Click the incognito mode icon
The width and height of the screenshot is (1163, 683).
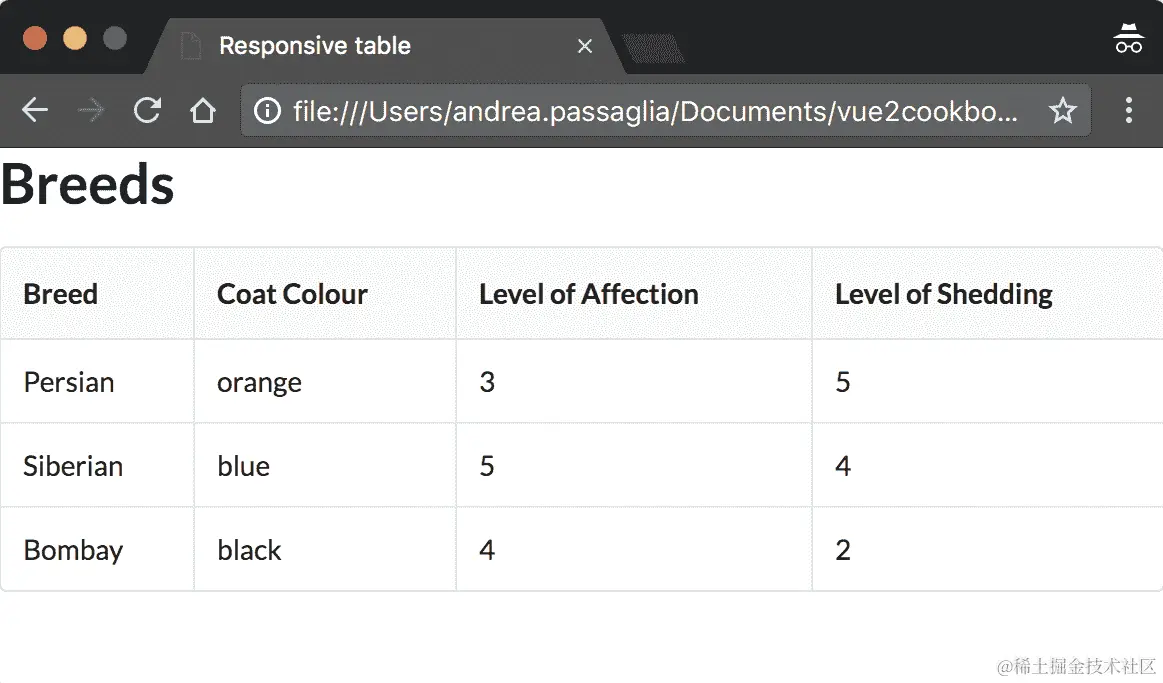pos(1128,39)
